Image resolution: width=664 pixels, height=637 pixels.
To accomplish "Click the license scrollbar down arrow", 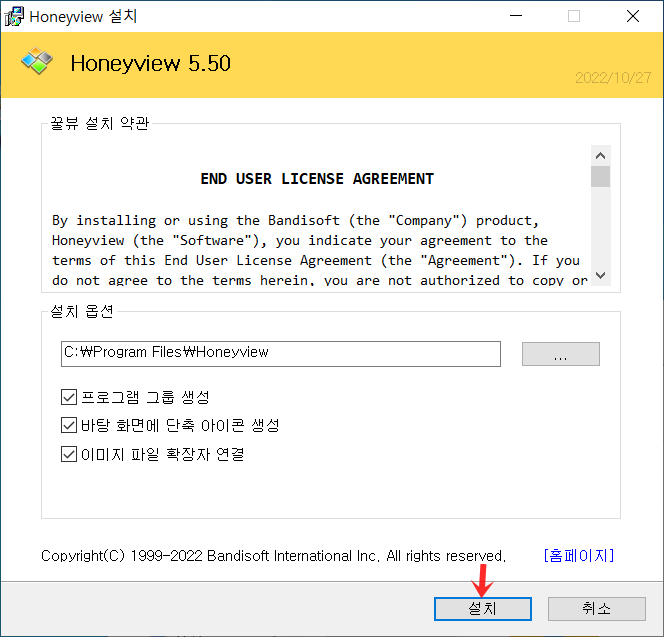I will [600, 275].
